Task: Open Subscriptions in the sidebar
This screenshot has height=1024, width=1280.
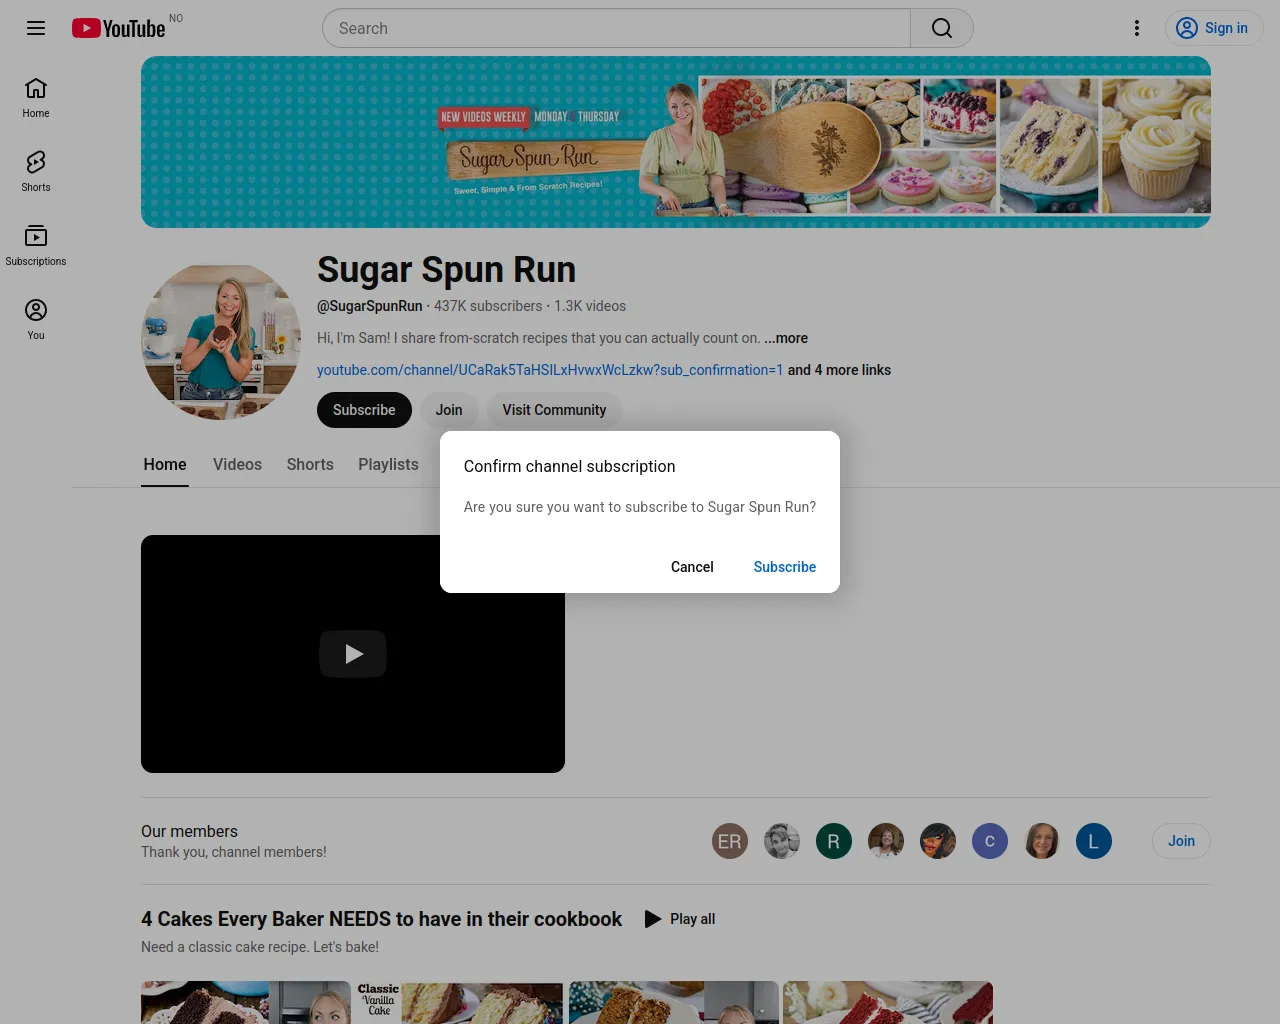Action: (36, 246)
